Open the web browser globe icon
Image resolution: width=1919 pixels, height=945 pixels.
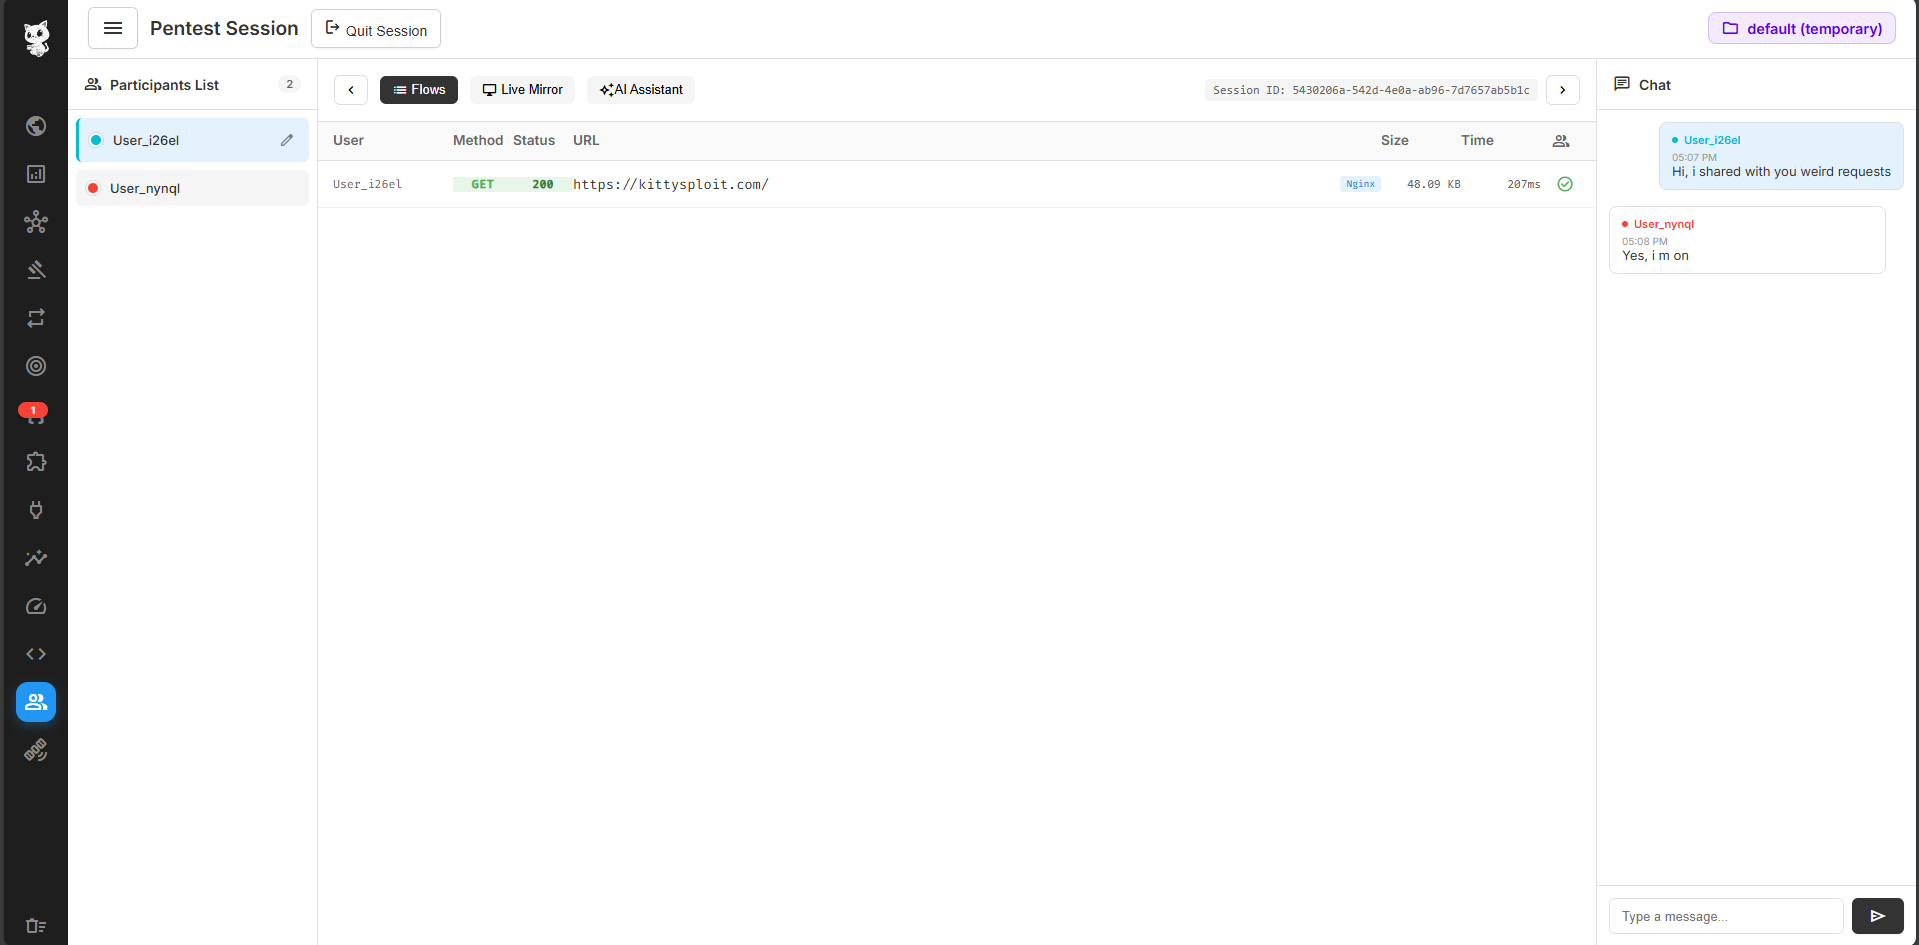pos(36,126)
